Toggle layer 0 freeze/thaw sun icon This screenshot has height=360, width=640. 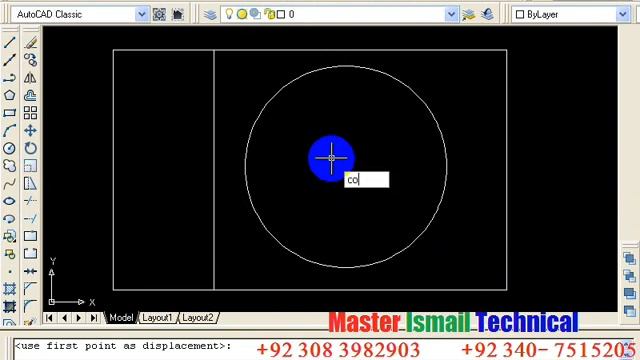(x=242, y=15)
